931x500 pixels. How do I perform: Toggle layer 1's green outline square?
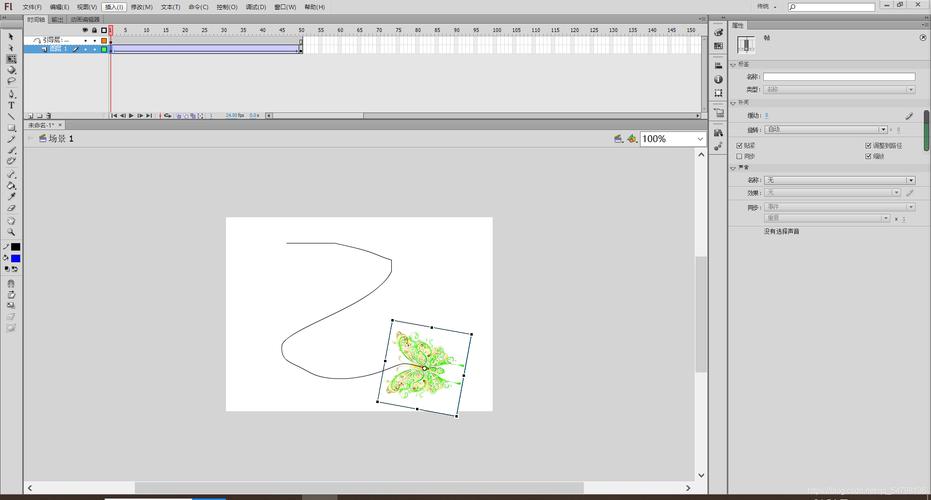(104, 49)
